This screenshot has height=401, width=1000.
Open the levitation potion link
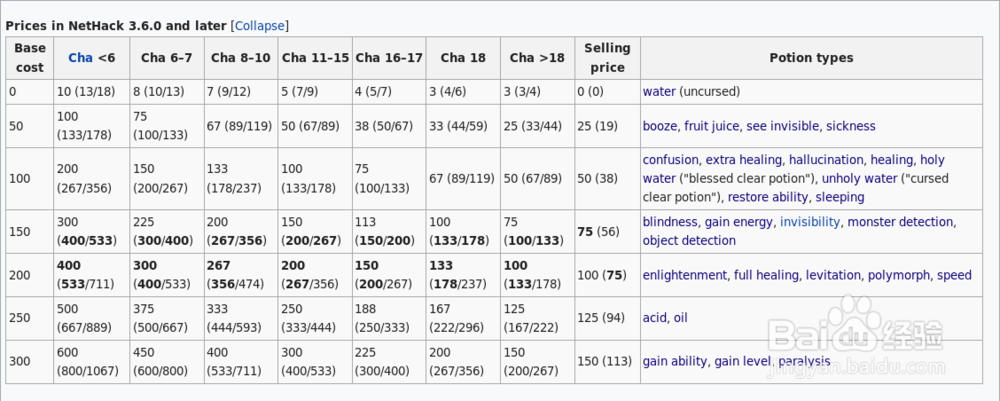832,275
